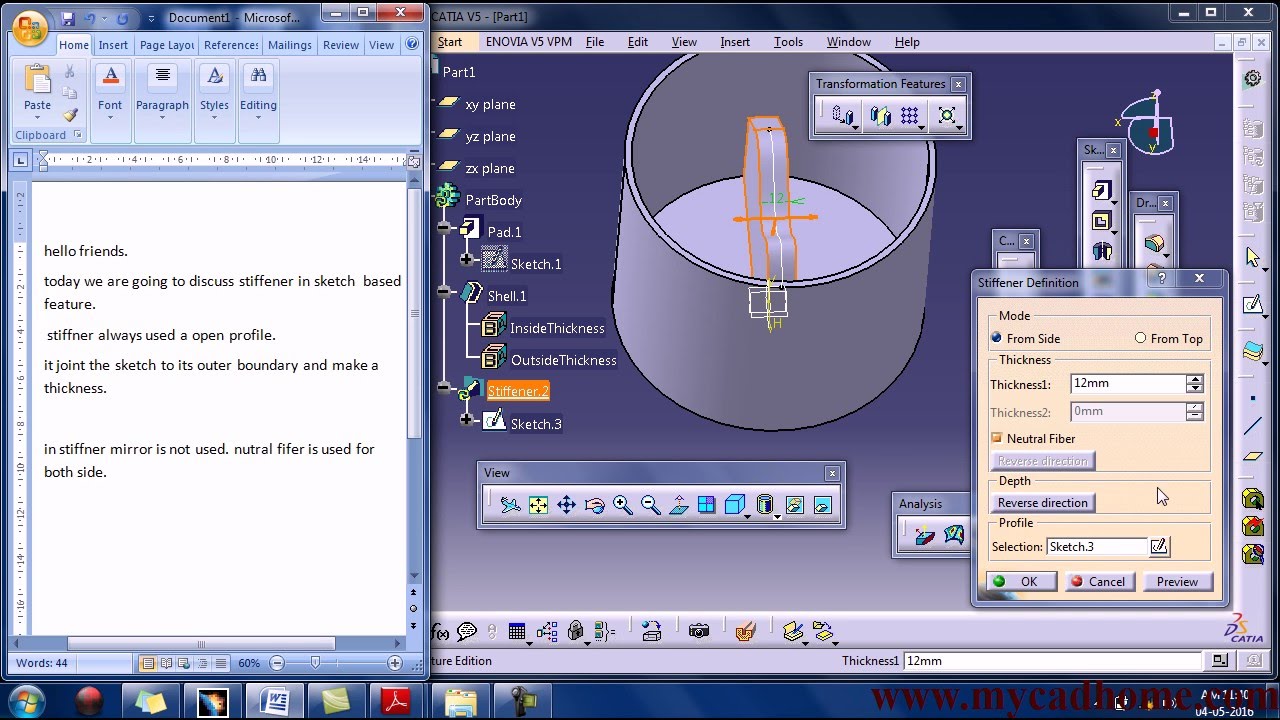Click Fit All In icon in View toolbar

538,506
